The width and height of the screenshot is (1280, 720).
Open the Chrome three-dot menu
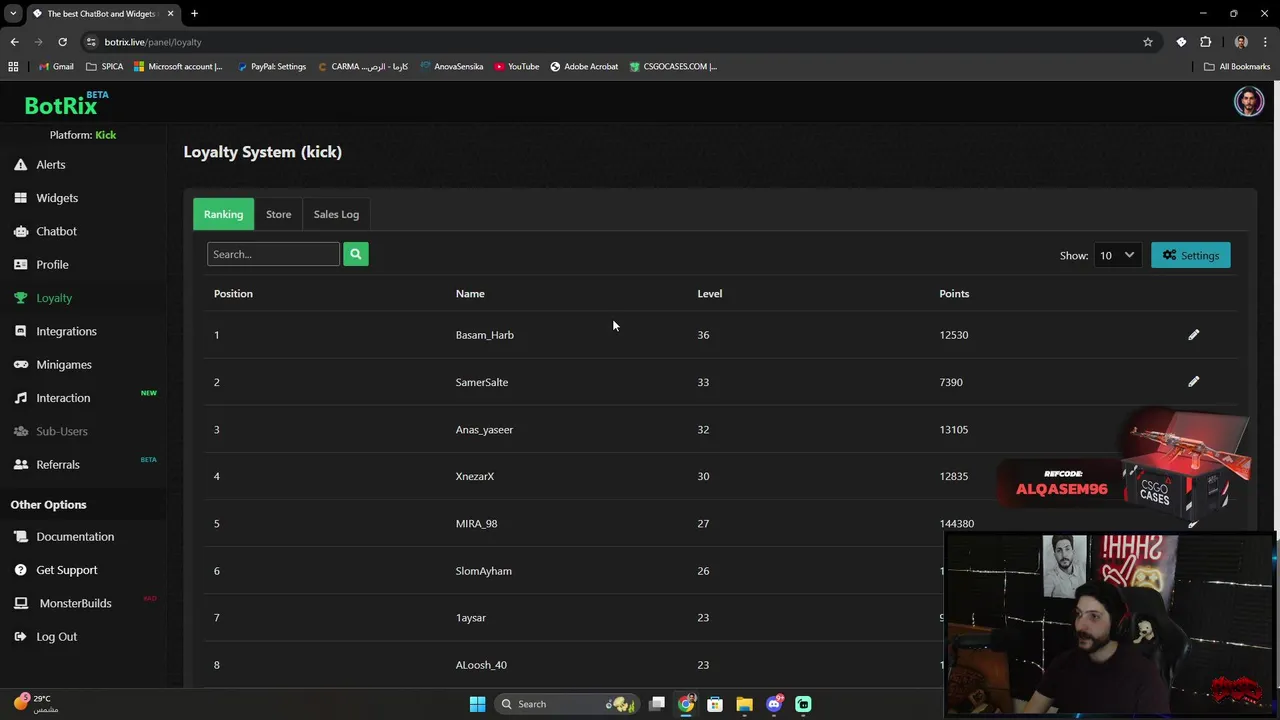(1266, 42)
